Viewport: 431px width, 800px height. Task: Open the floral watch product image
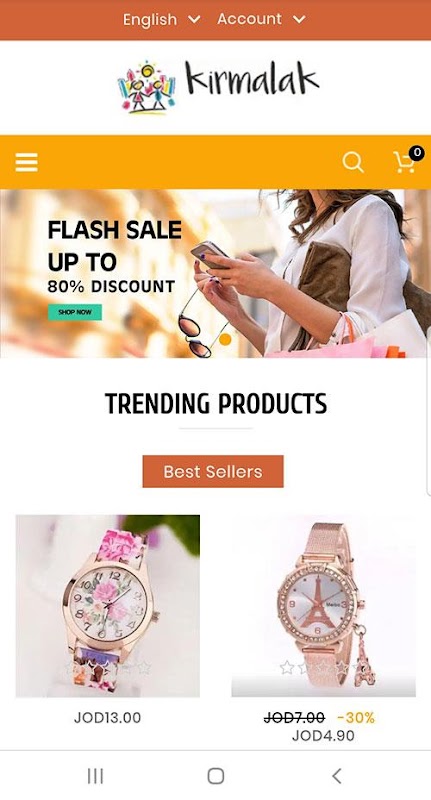pos(108,606)
